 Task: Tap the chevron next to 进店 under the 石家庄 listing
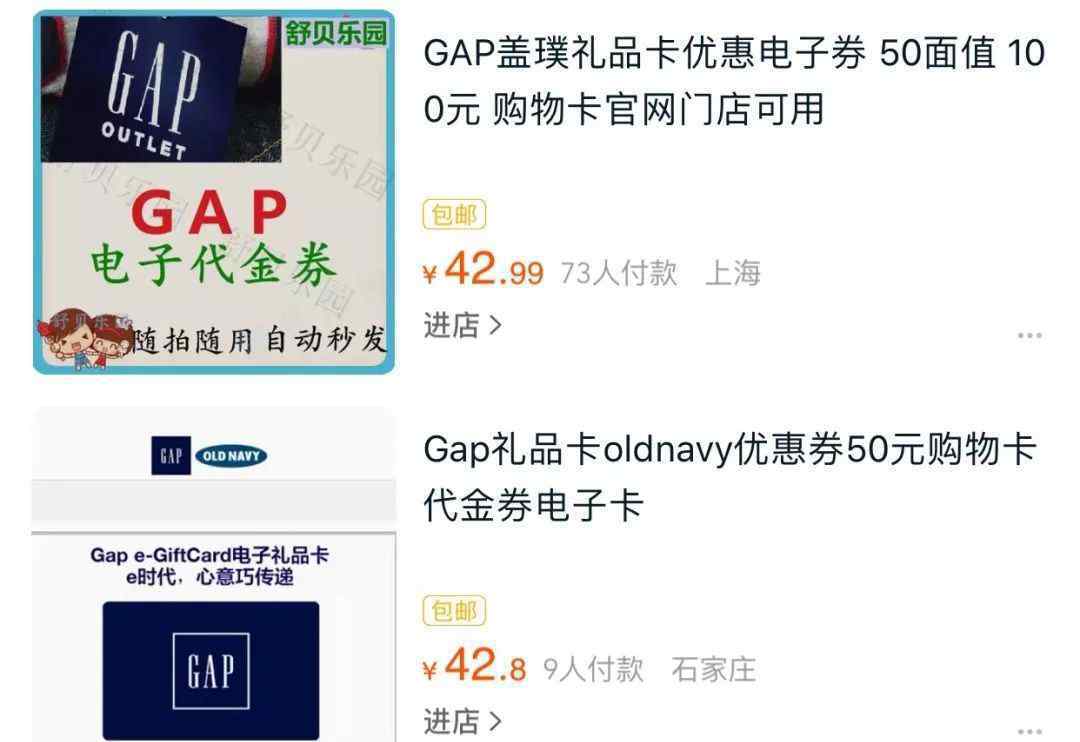(495, 721)
